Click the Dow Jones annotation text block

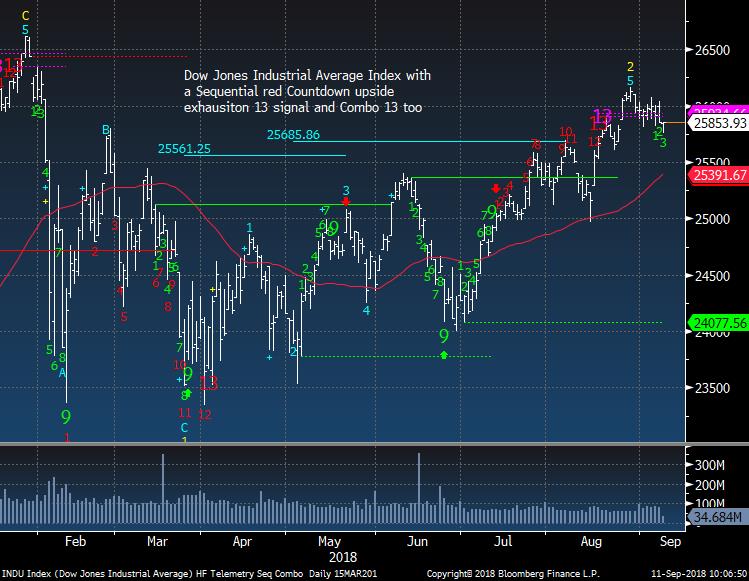tap(307, 91)
